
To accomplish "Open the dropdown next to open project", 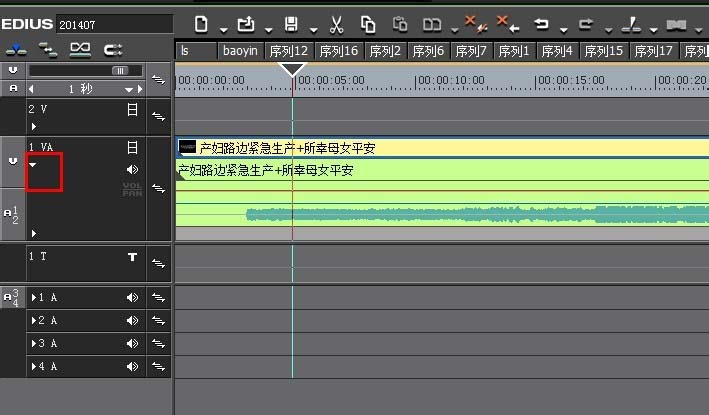I will click(x=269, y=30).
